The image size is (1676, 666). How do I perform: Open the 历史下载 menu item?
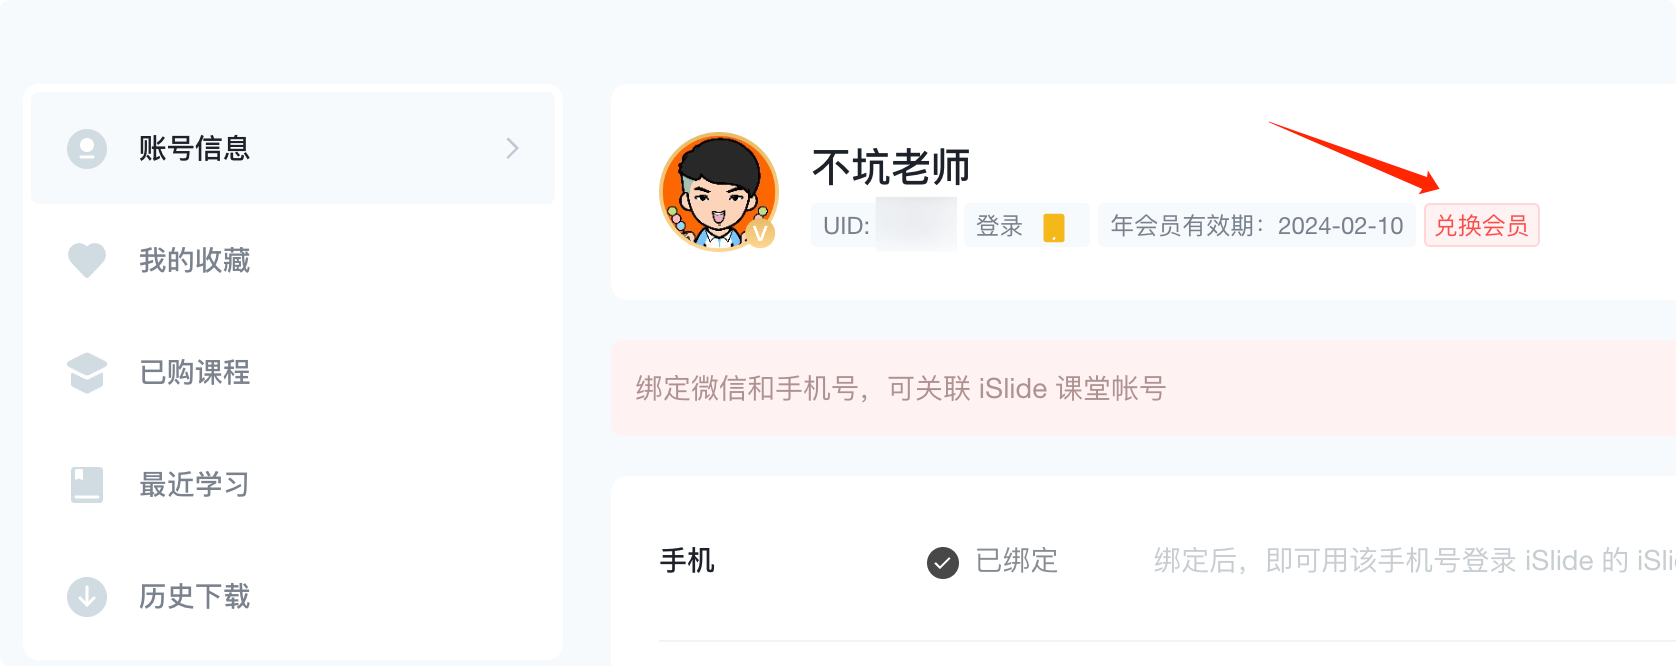[x=194, y=597]
